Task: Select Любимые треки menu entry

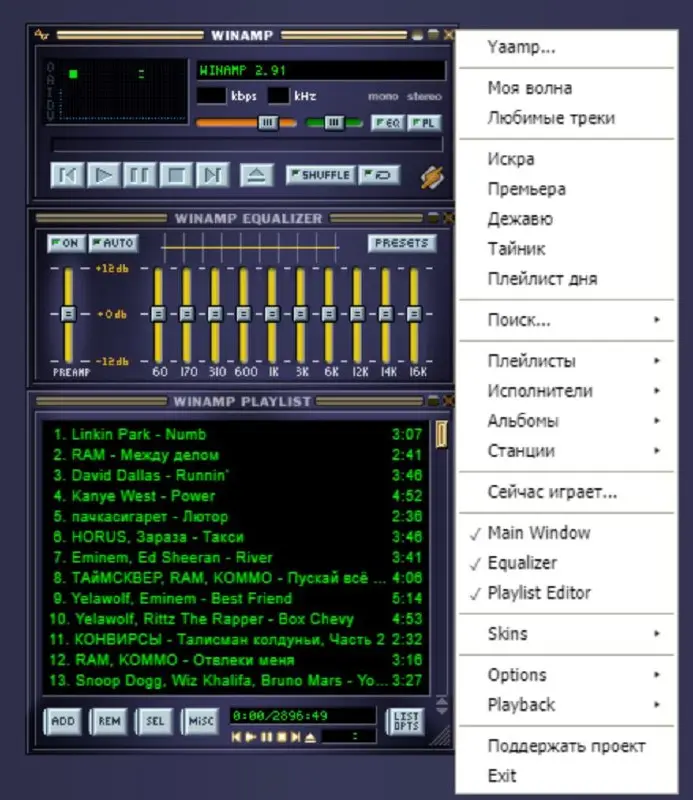Action: point(566,118)
